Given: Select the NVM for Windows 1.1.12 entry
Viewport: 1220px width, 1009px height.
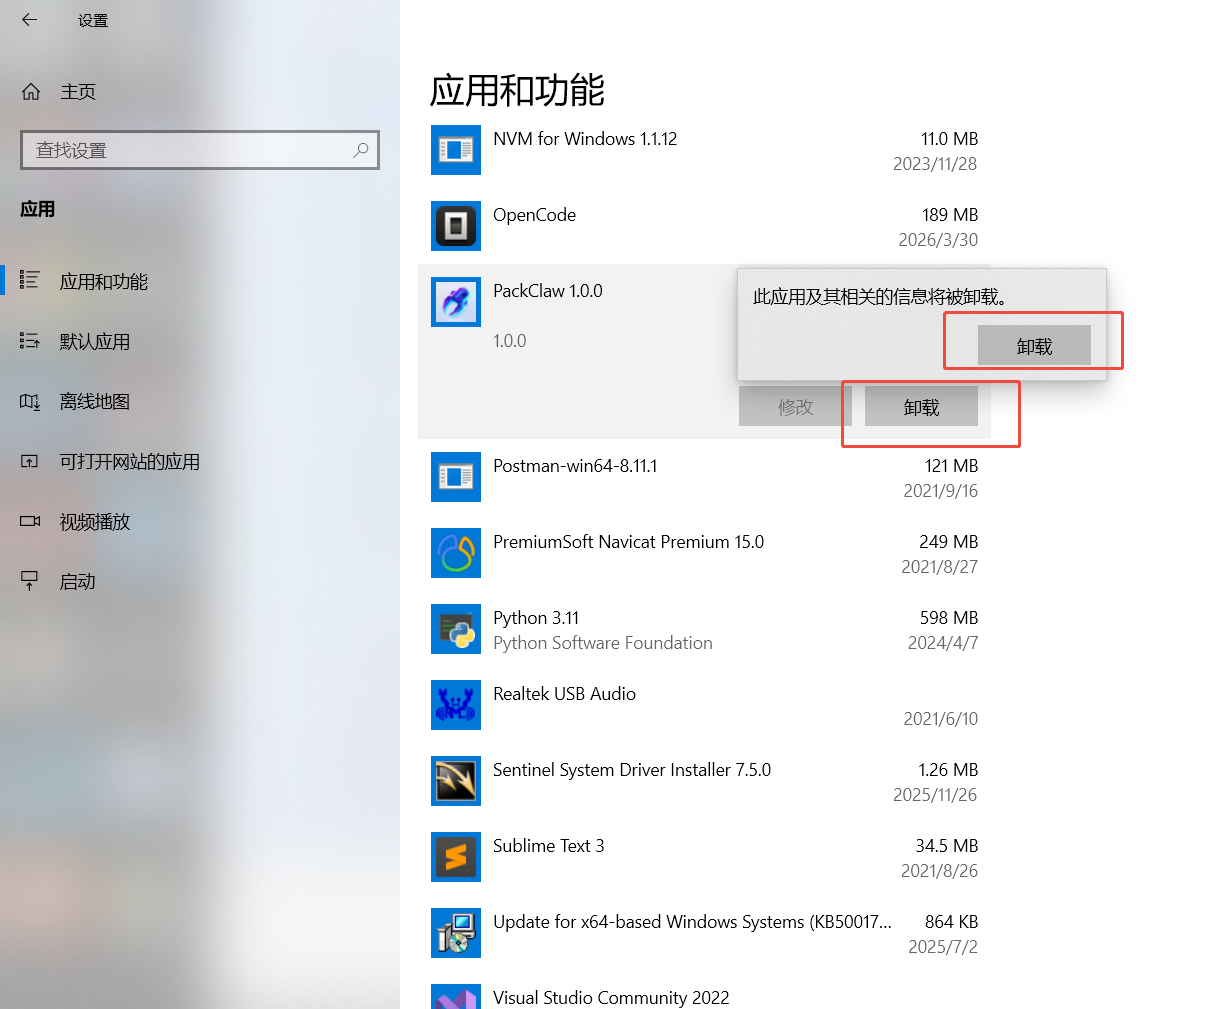Looking at the screenshot, I should pos(585,139).
